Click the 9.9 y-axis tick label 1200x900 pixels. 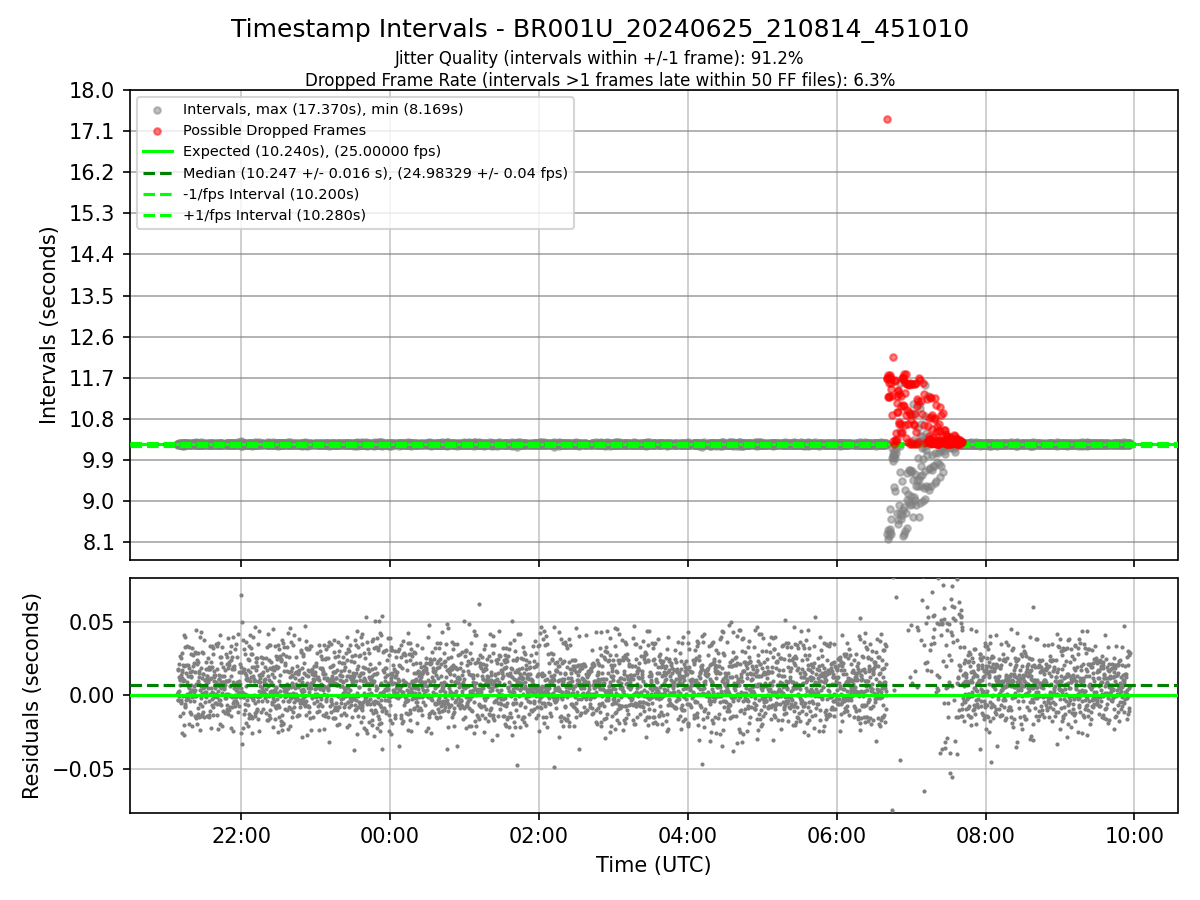coord(99,460)
